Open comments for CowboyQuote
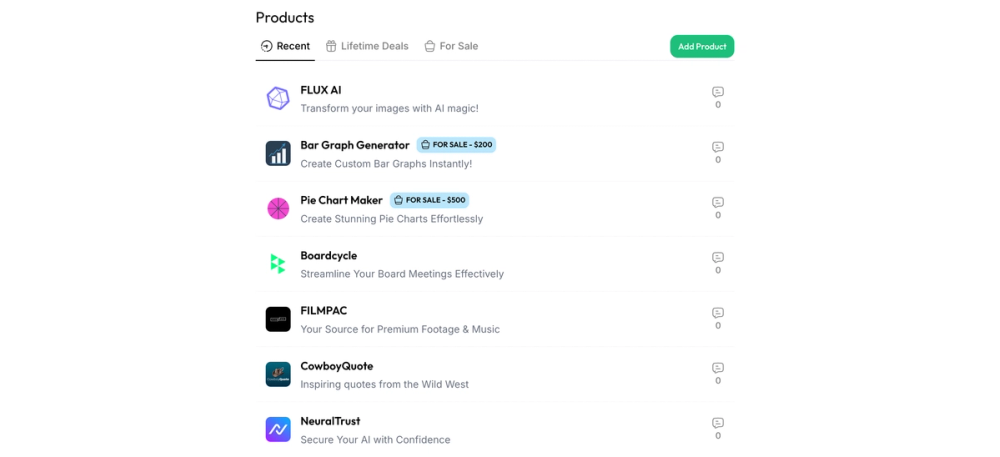The width and height of the screenshot is (1000, 457). (718, 374)
